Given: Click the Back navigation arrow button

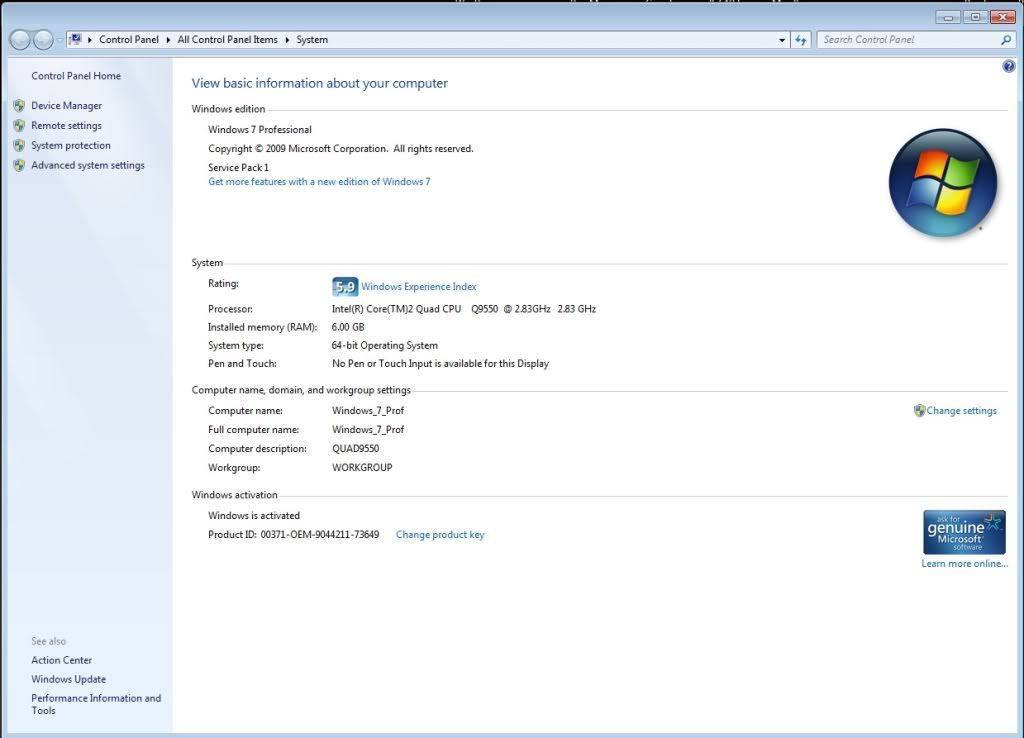Looking at the screenshot, I should [x=20, y=40].
